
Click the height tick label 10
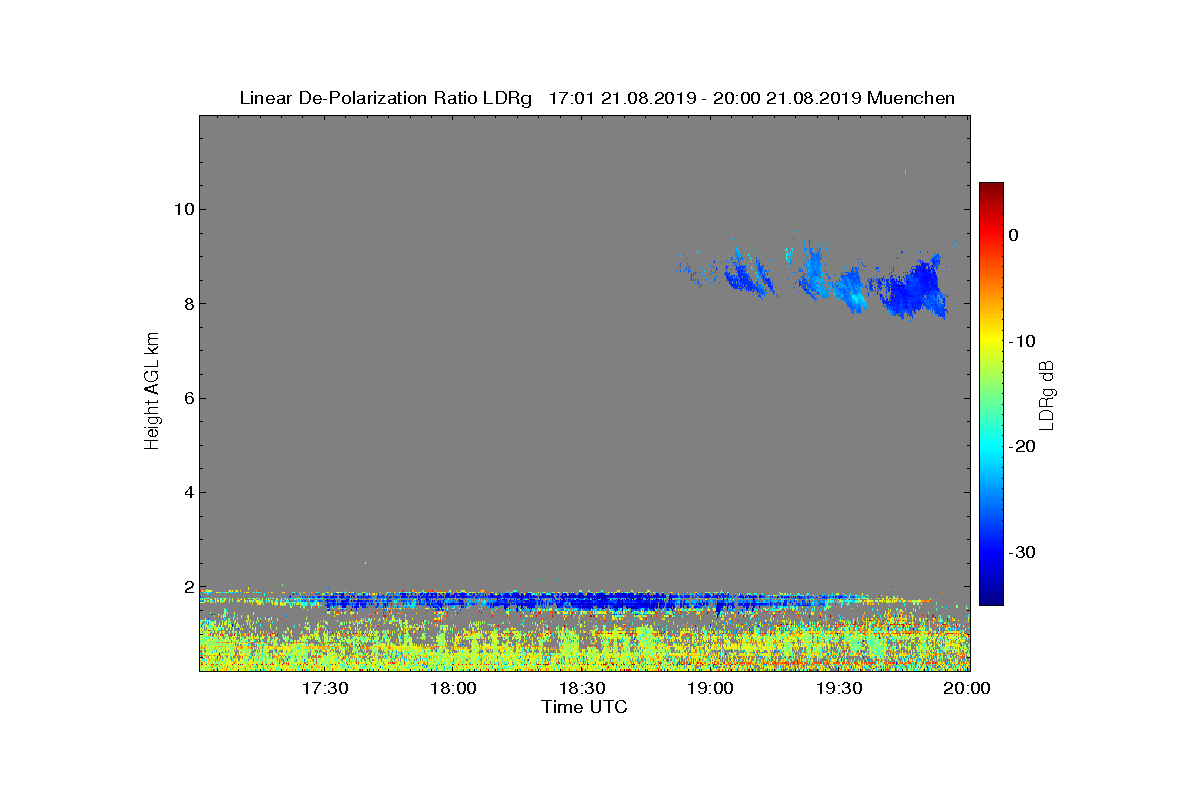coord(182,209)
